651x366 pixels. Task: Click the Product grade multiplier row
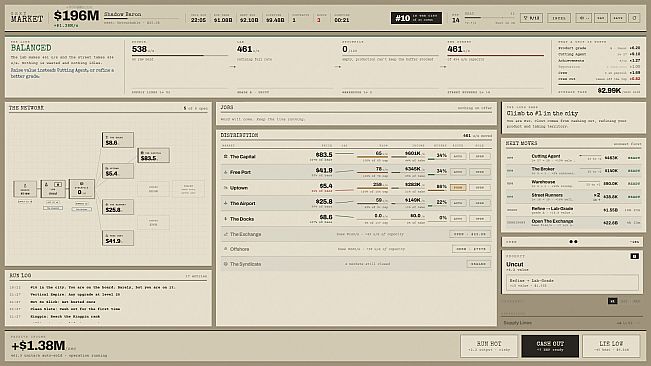point(599,48)
